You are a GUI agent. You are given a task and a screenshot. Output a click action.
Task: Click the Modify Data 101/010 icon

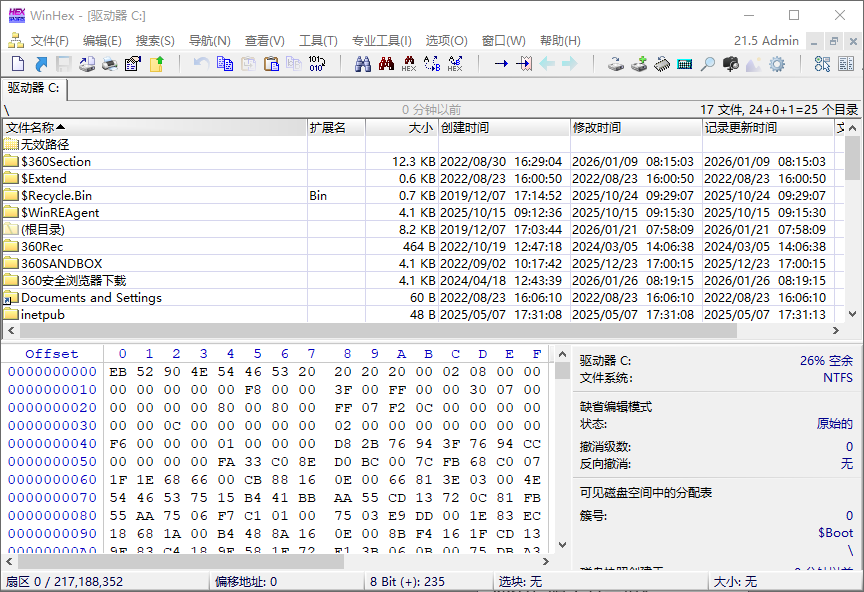tap(317, 64)
